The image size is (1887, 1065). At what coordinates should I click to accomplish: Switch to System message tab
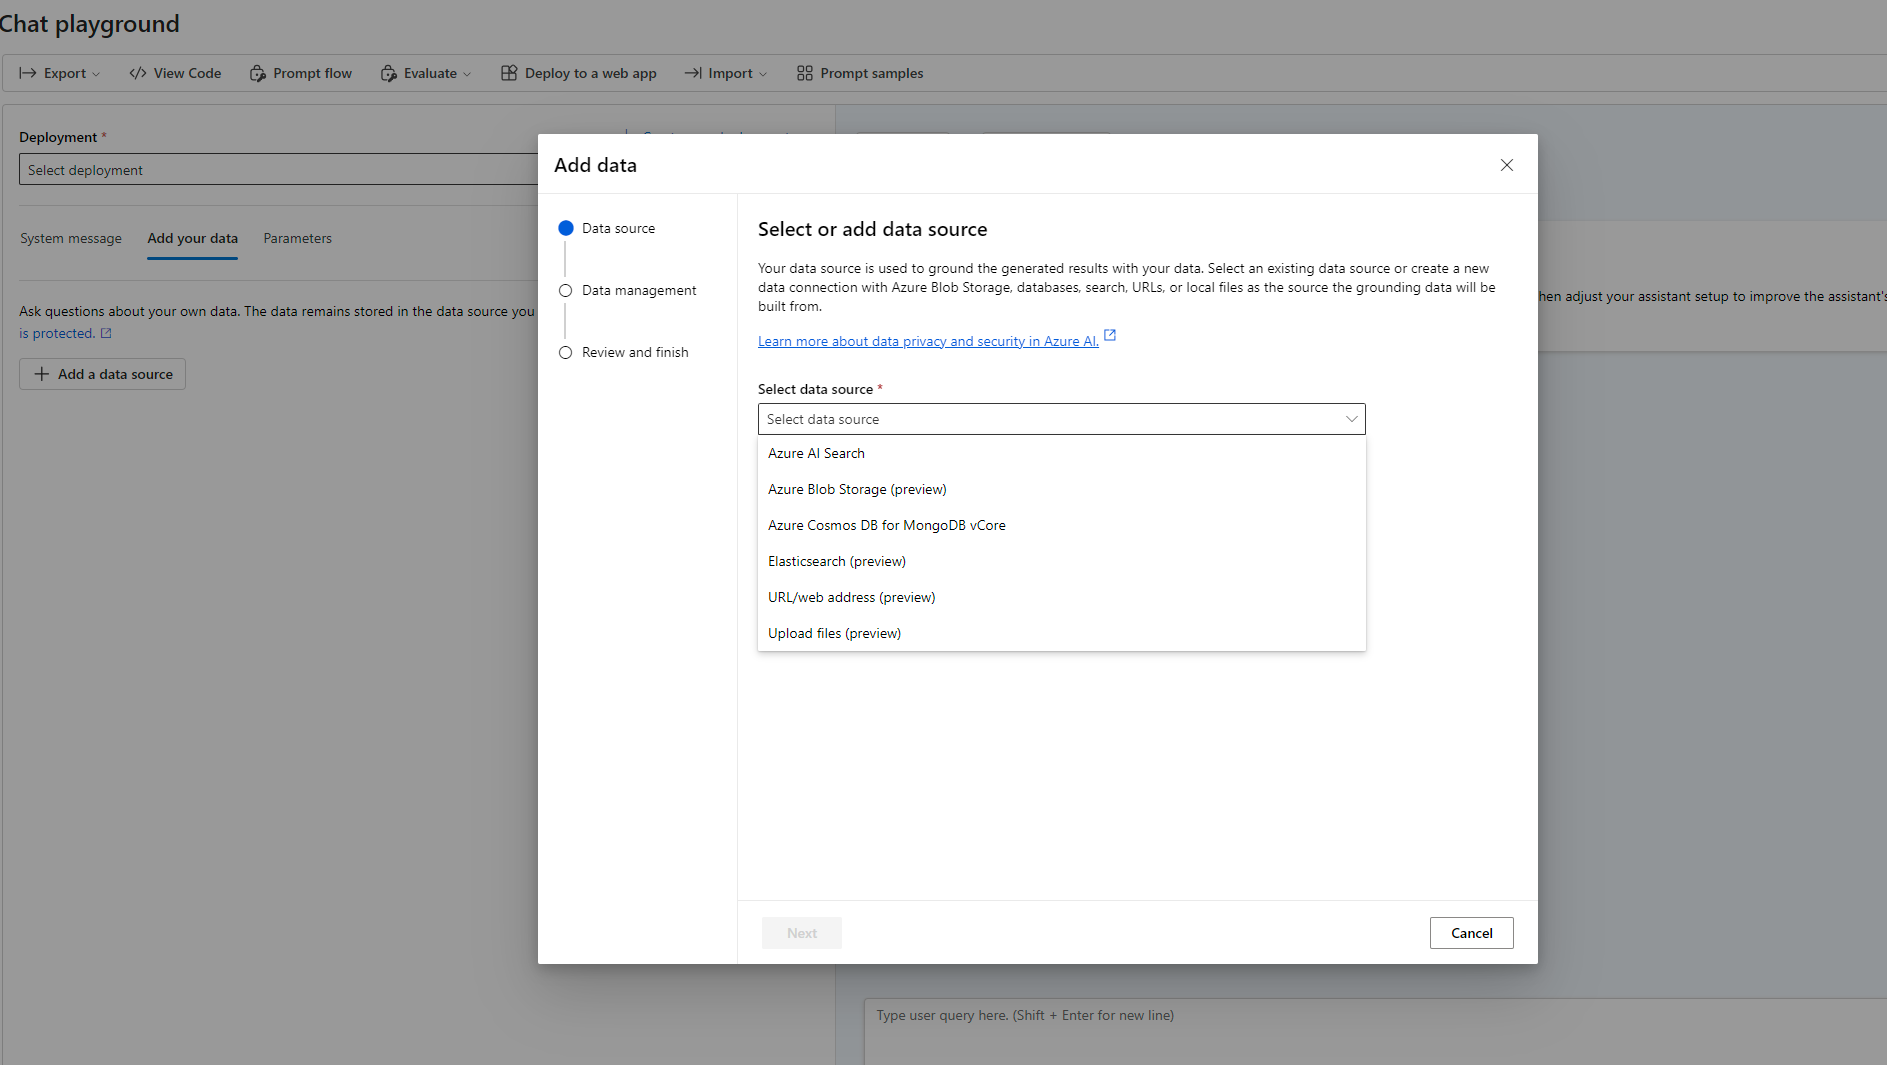click(71, 238)
